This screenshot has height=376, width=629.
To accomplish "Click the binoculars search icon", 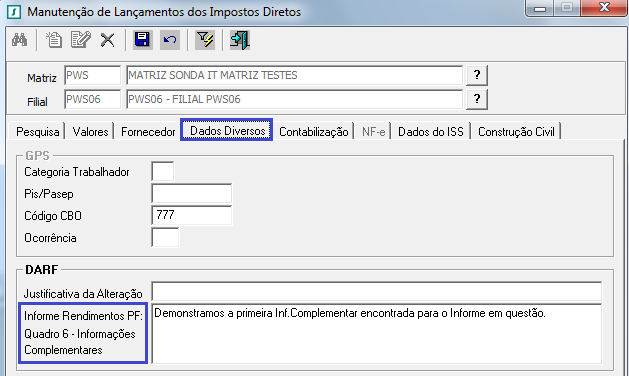I will pyautogui.click(x=19, y=40).
